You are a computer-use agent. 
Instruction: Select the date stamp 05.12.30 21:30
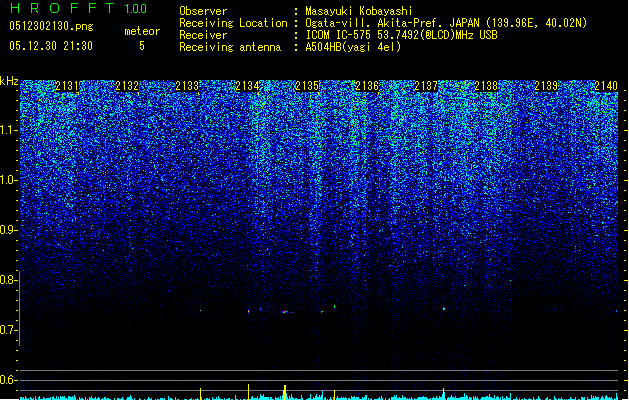click(x=51, y=46)
